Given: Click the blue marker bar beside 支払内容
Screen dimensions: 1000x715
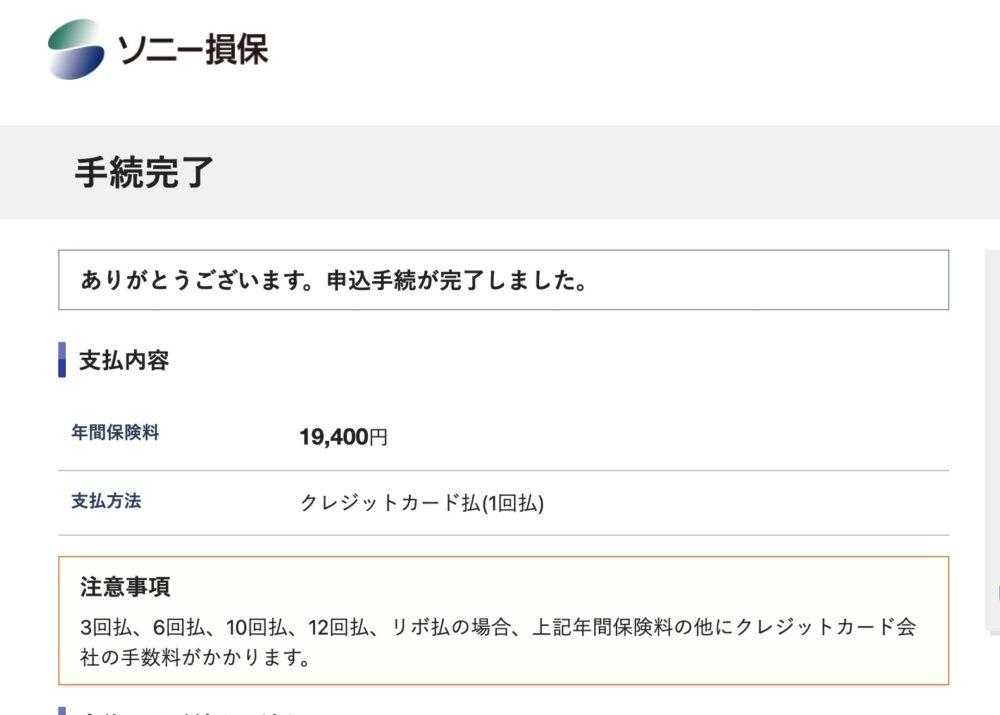Looking at the screenshot, I should [62, 360].
